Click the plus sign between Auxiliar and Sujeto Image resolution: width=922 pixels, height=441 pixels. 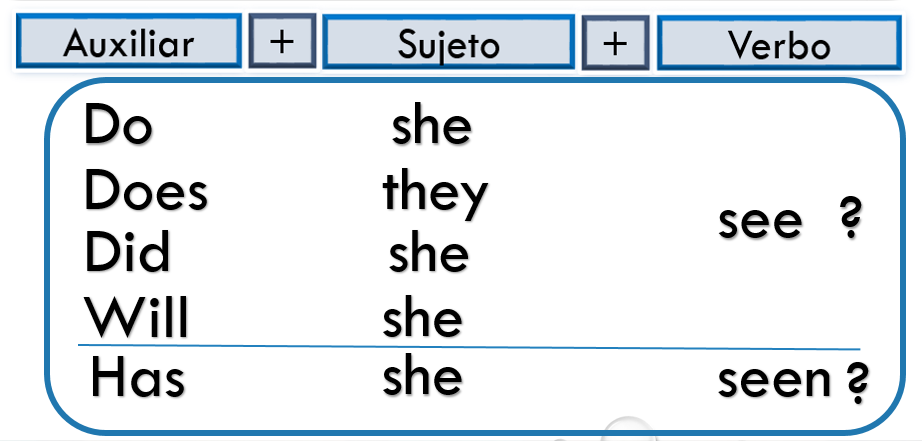282,42
